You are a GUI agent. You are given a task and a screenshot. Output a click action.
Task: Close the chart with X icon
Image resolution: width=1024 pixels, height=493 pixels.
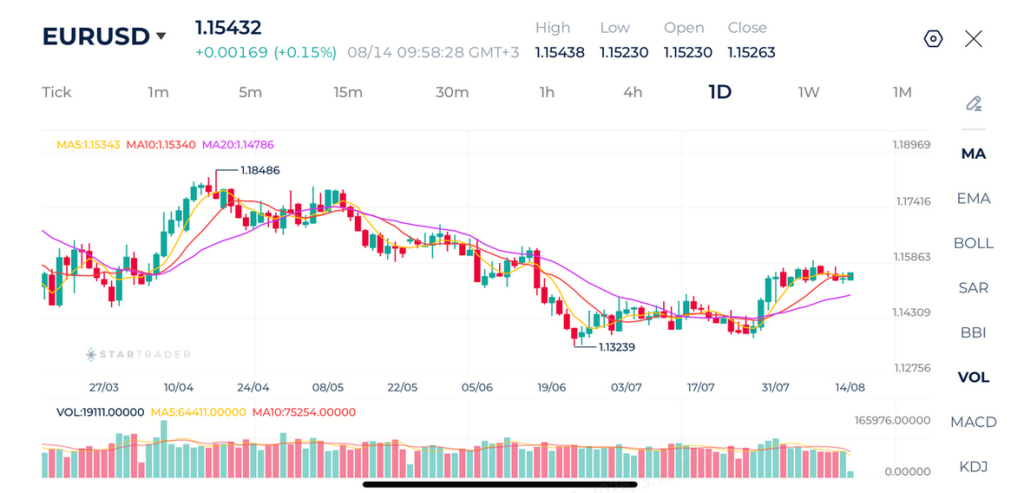pos(973,39)
